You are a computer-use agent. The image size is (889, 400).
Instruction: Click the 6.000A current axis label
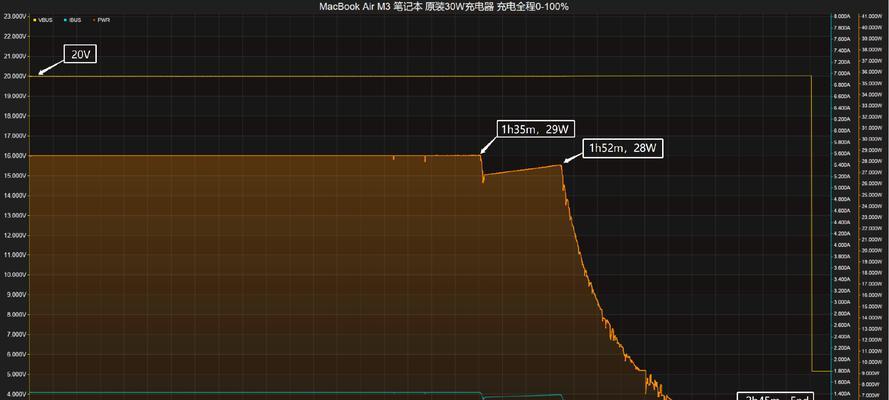point(842,131)
